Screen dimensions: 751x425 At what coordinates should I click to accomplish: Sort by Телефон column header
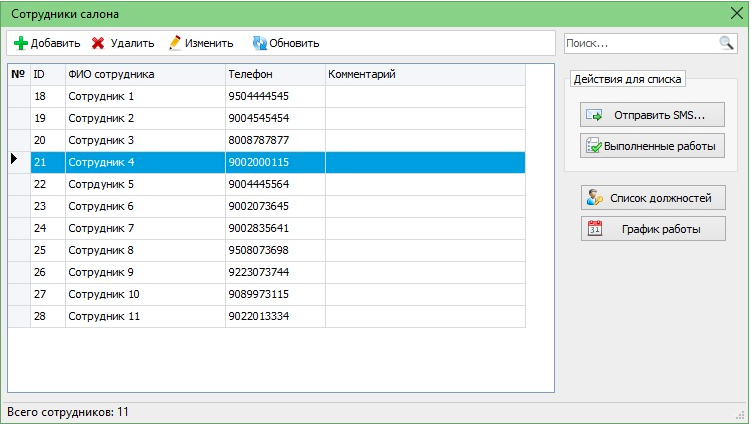274,74
